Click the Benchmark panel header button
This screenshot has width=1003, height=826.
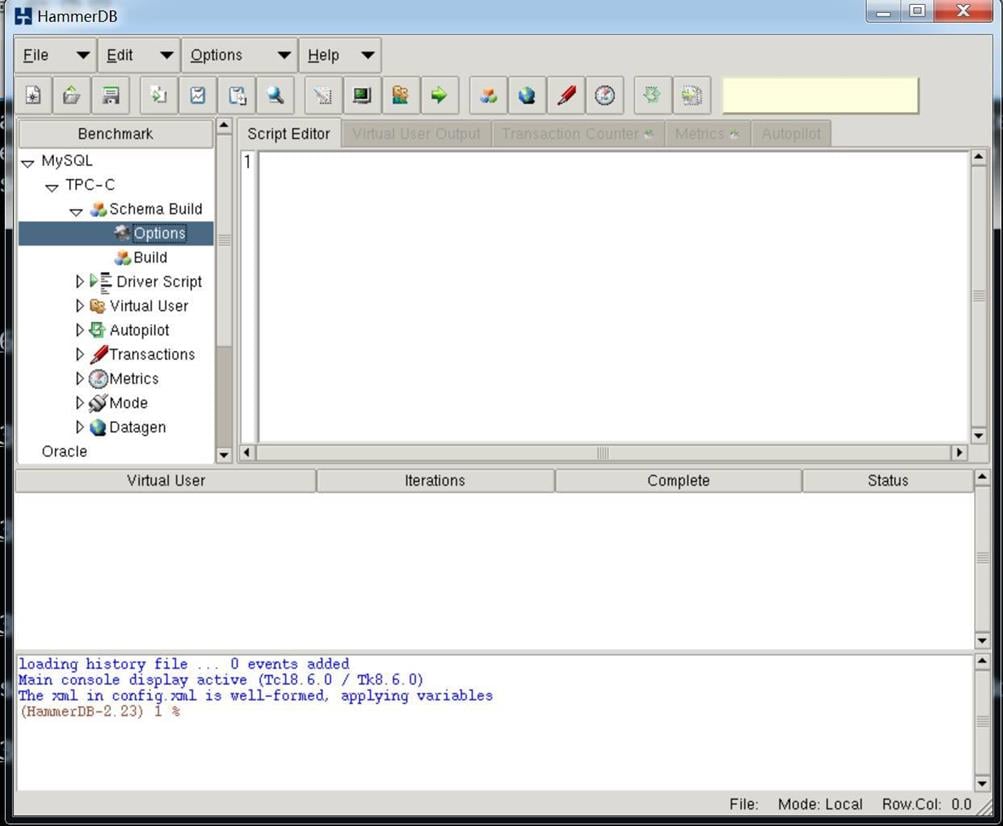pyautogui.click(x=115, y=134)
